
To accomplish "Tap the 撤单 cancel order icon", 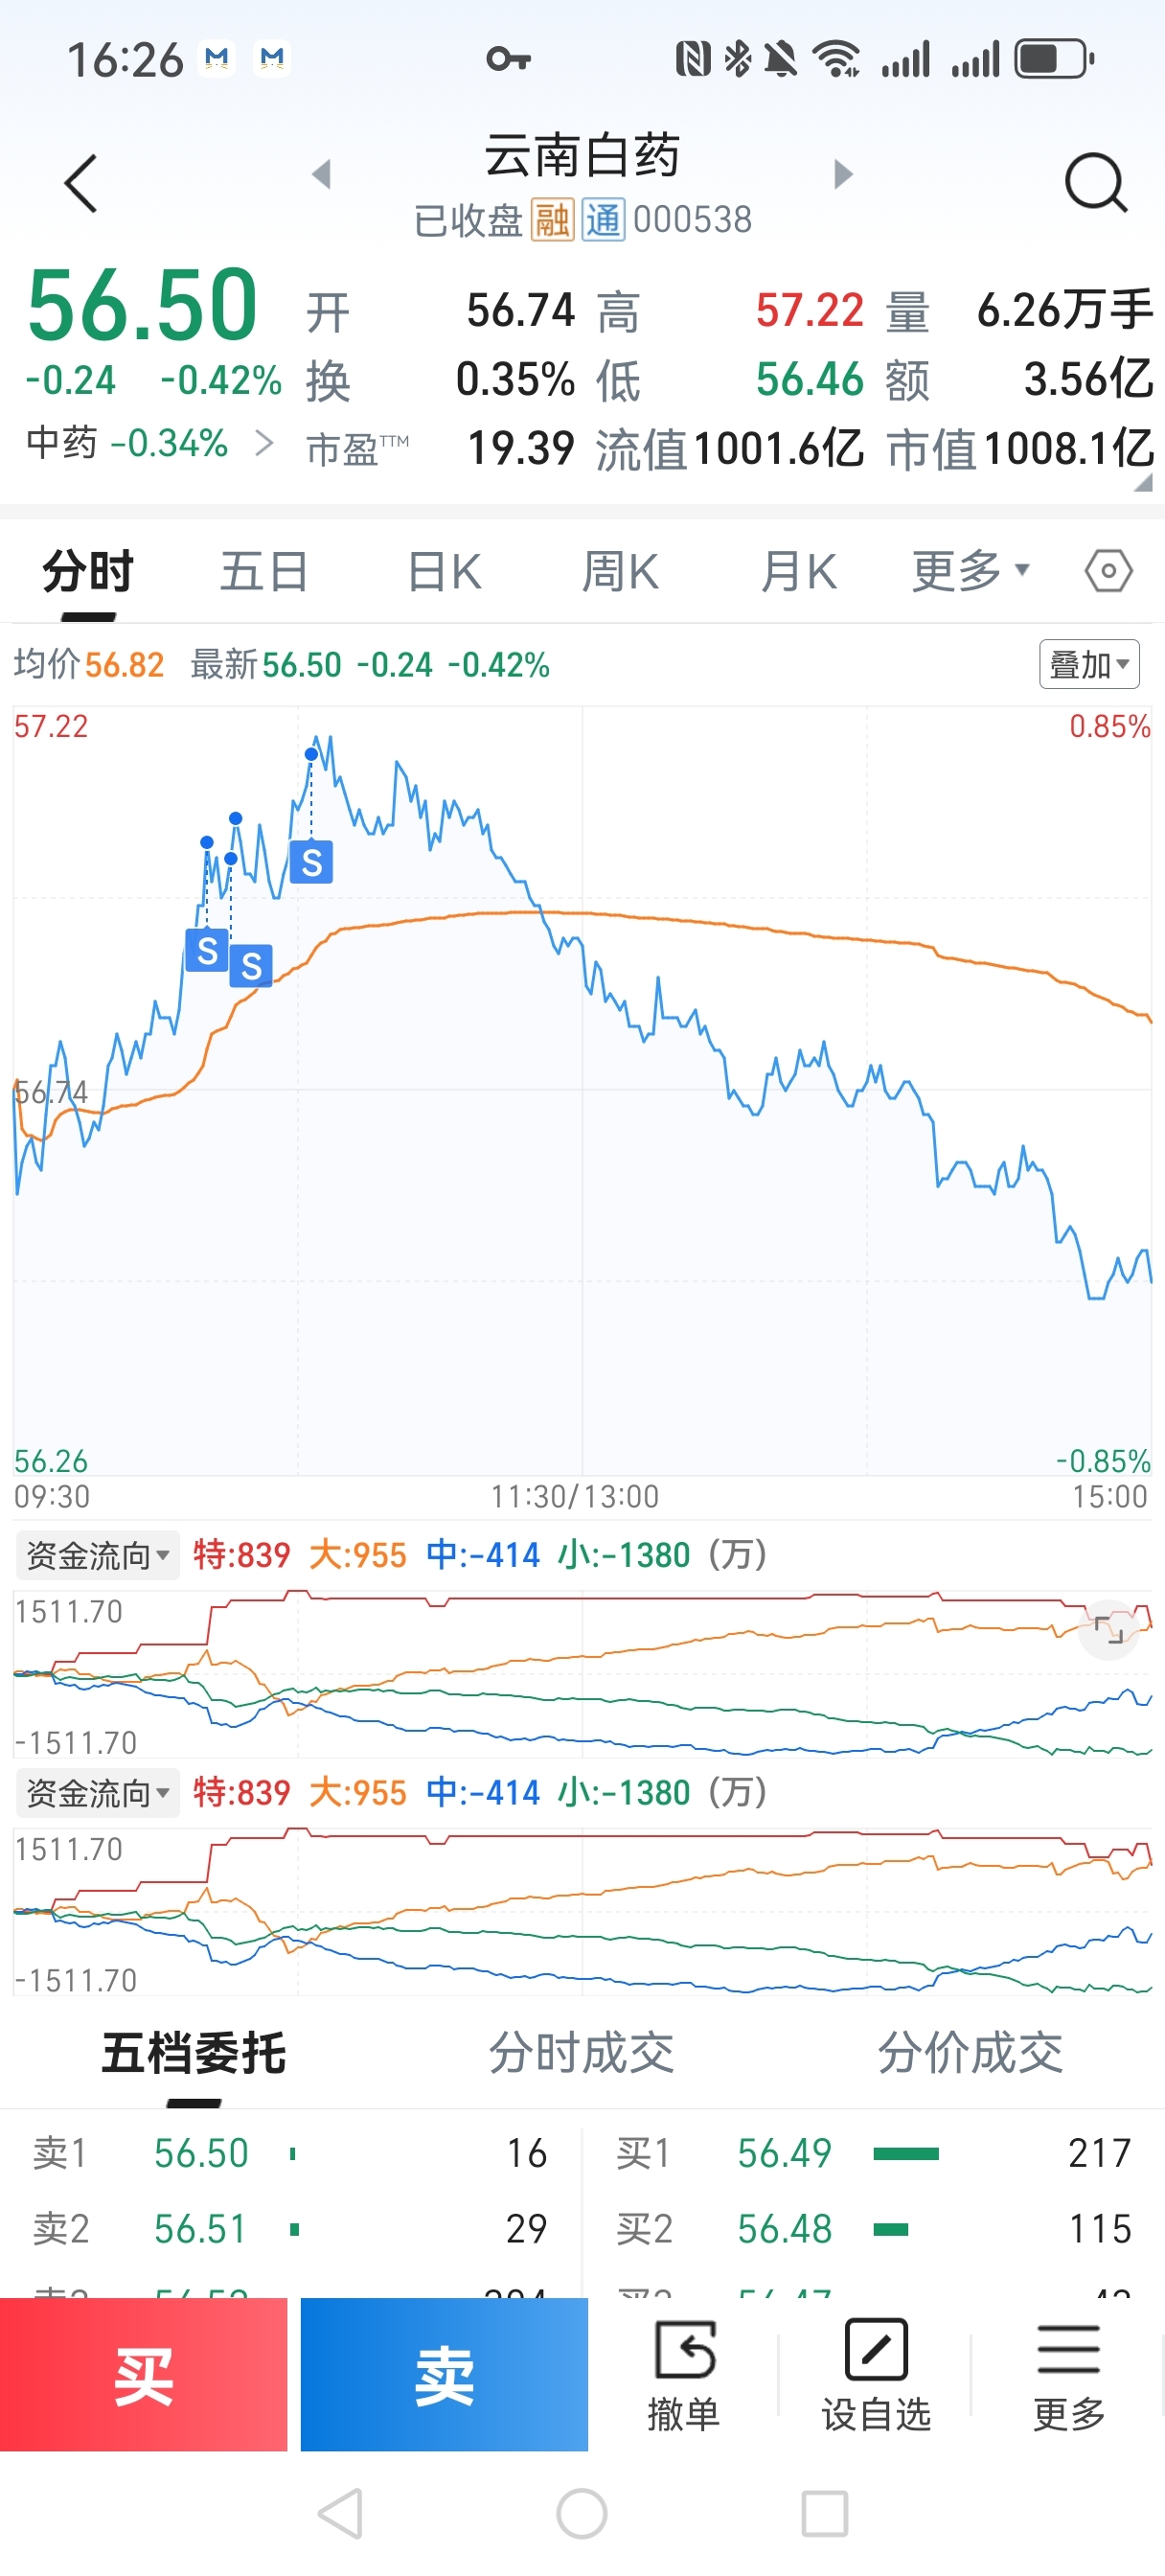I will tap(684, 2374).
